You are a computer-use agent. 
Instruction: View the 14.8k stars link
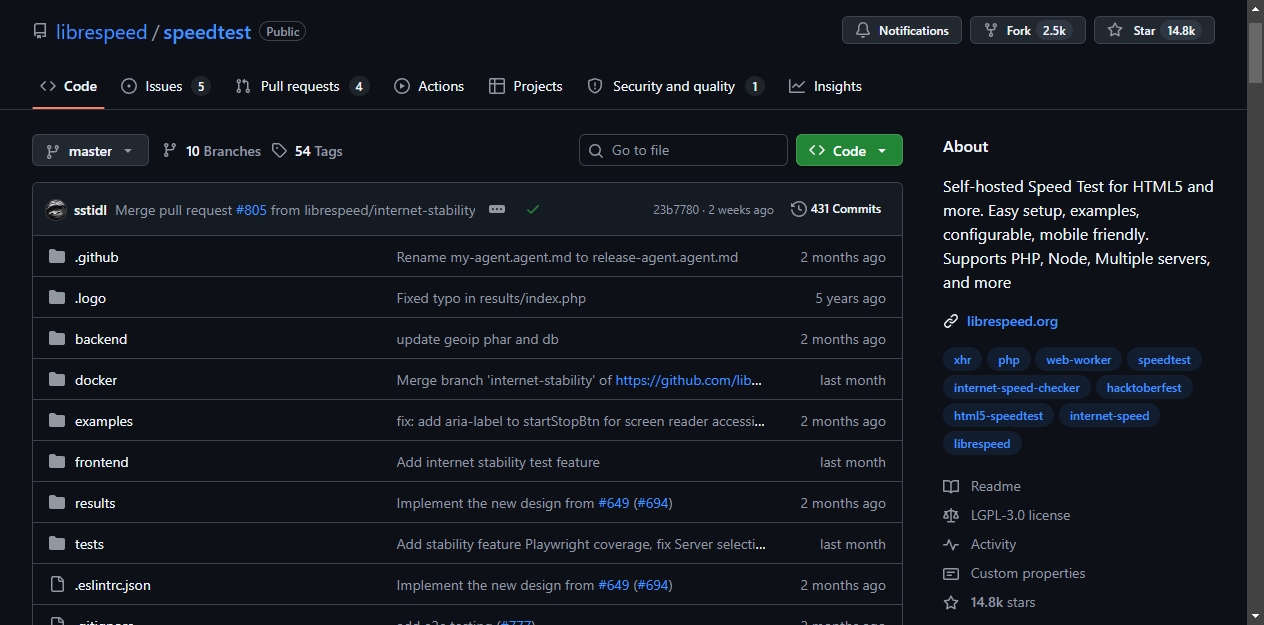point(990,602)
